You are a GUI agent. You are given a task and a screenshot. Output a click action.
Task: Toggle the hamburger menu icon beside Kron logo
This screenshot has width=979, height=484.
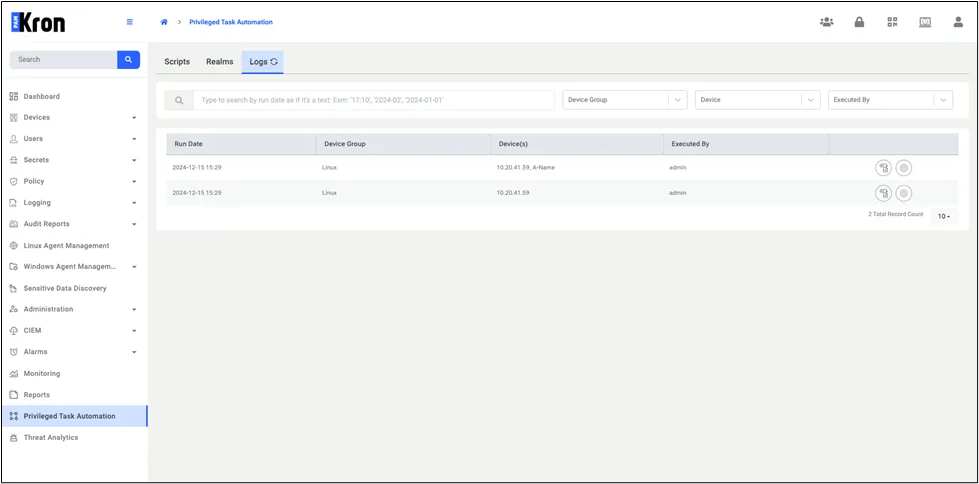(130, 22)
